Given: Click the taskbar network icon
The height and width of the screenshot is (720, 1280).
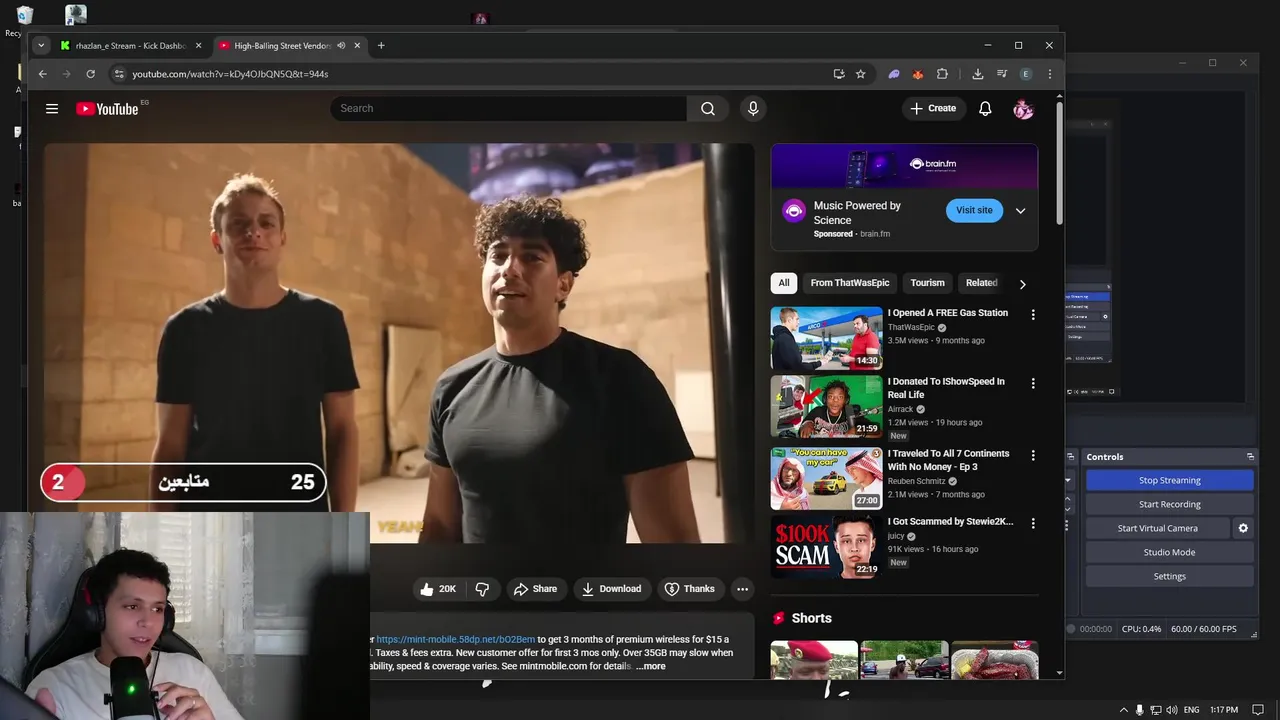Looking at the screenshot, I should point(1155,710).
